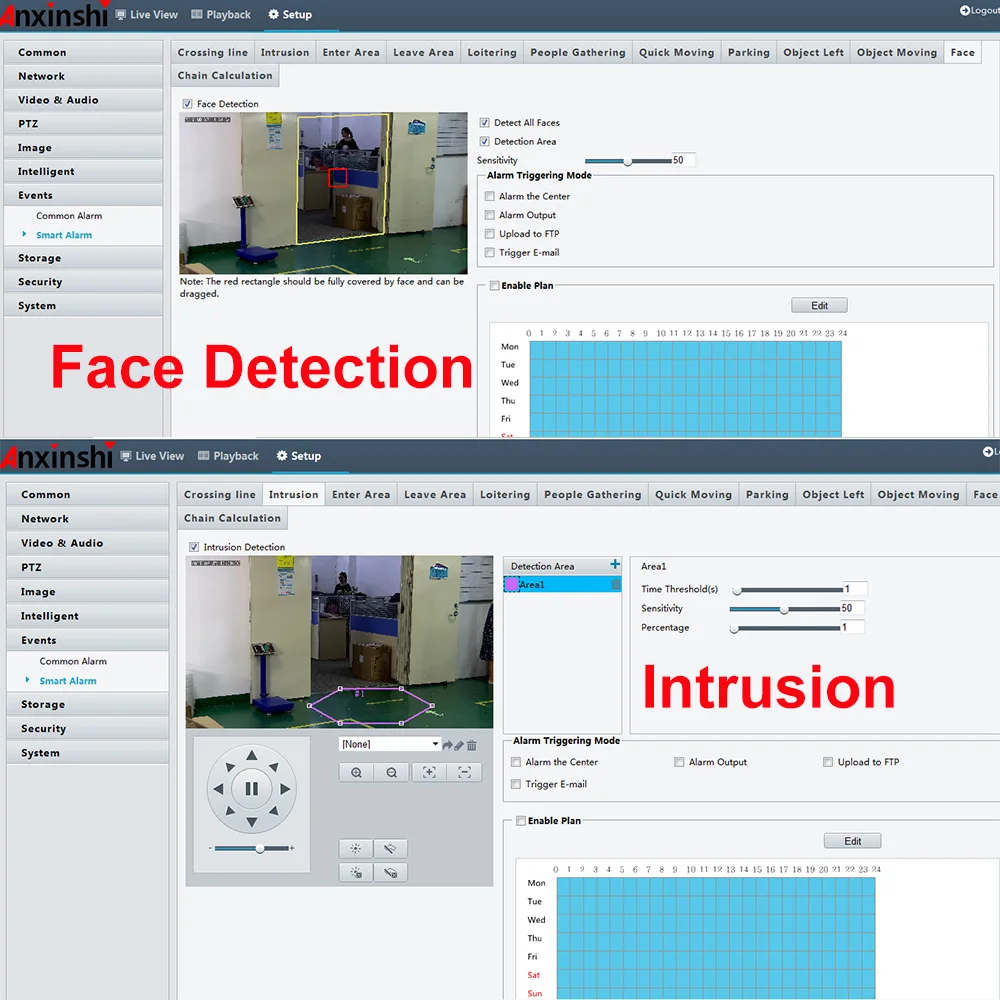The height and width of the screenshot is (1000, 1000).
Task: Open Crossing line tab on Face Detection page
Action: coord(212,52)
